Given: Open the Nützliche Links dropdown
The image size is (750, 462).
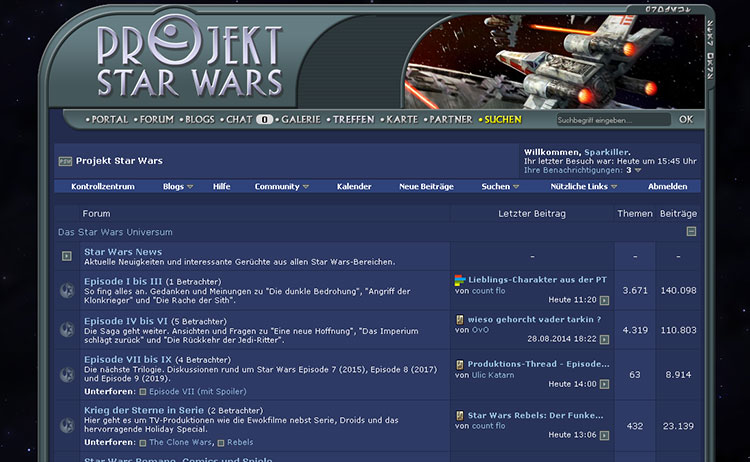Looking at the screenshot, I should (584, 186).
